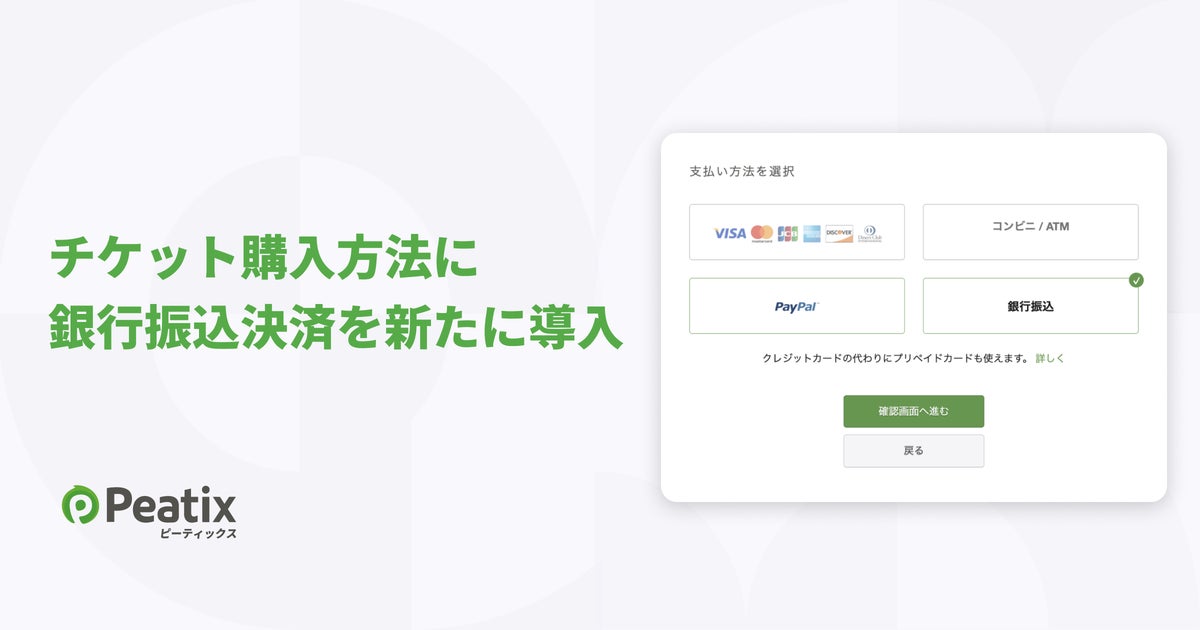
Task: Click the チケット購入方法に headline line
Action: (x=263, y=259)
